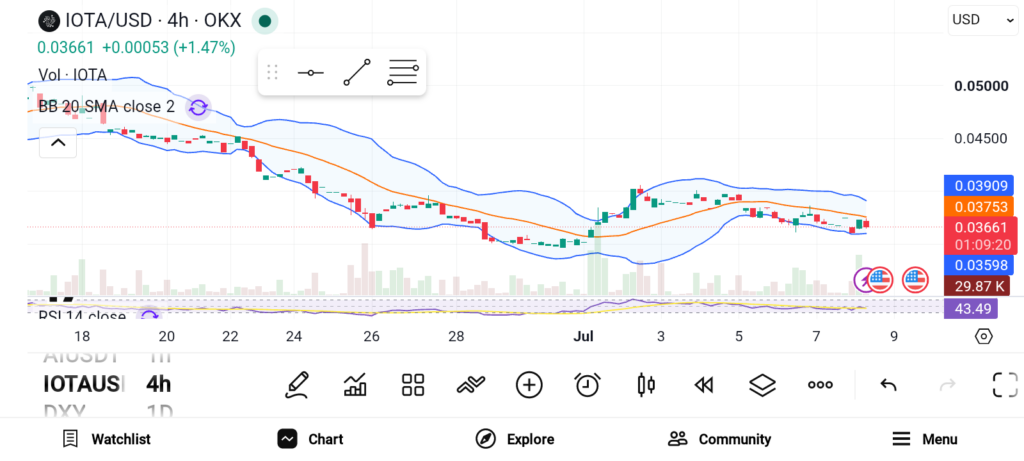Viewport: 1024px width, 461px height.
Task: Select the IOTAUS symbol in the picker
Action: (84, 384)
